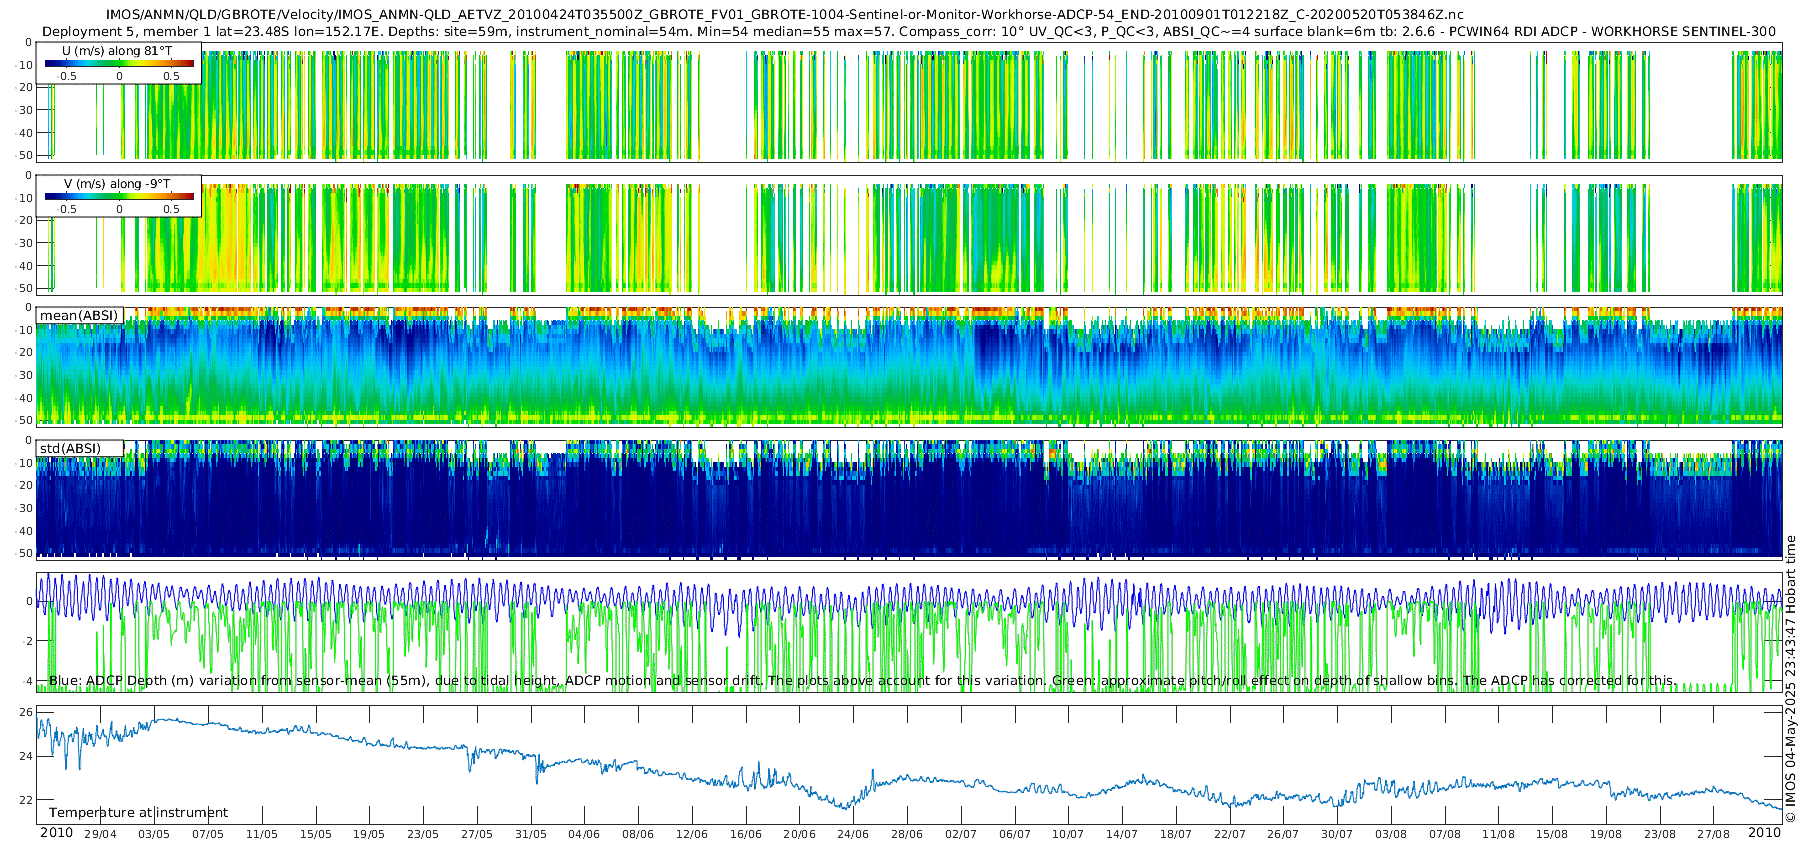Click the NetCDF file path title
The image size is (1800, 850).
pyautogui.click(x=784, y=14)
